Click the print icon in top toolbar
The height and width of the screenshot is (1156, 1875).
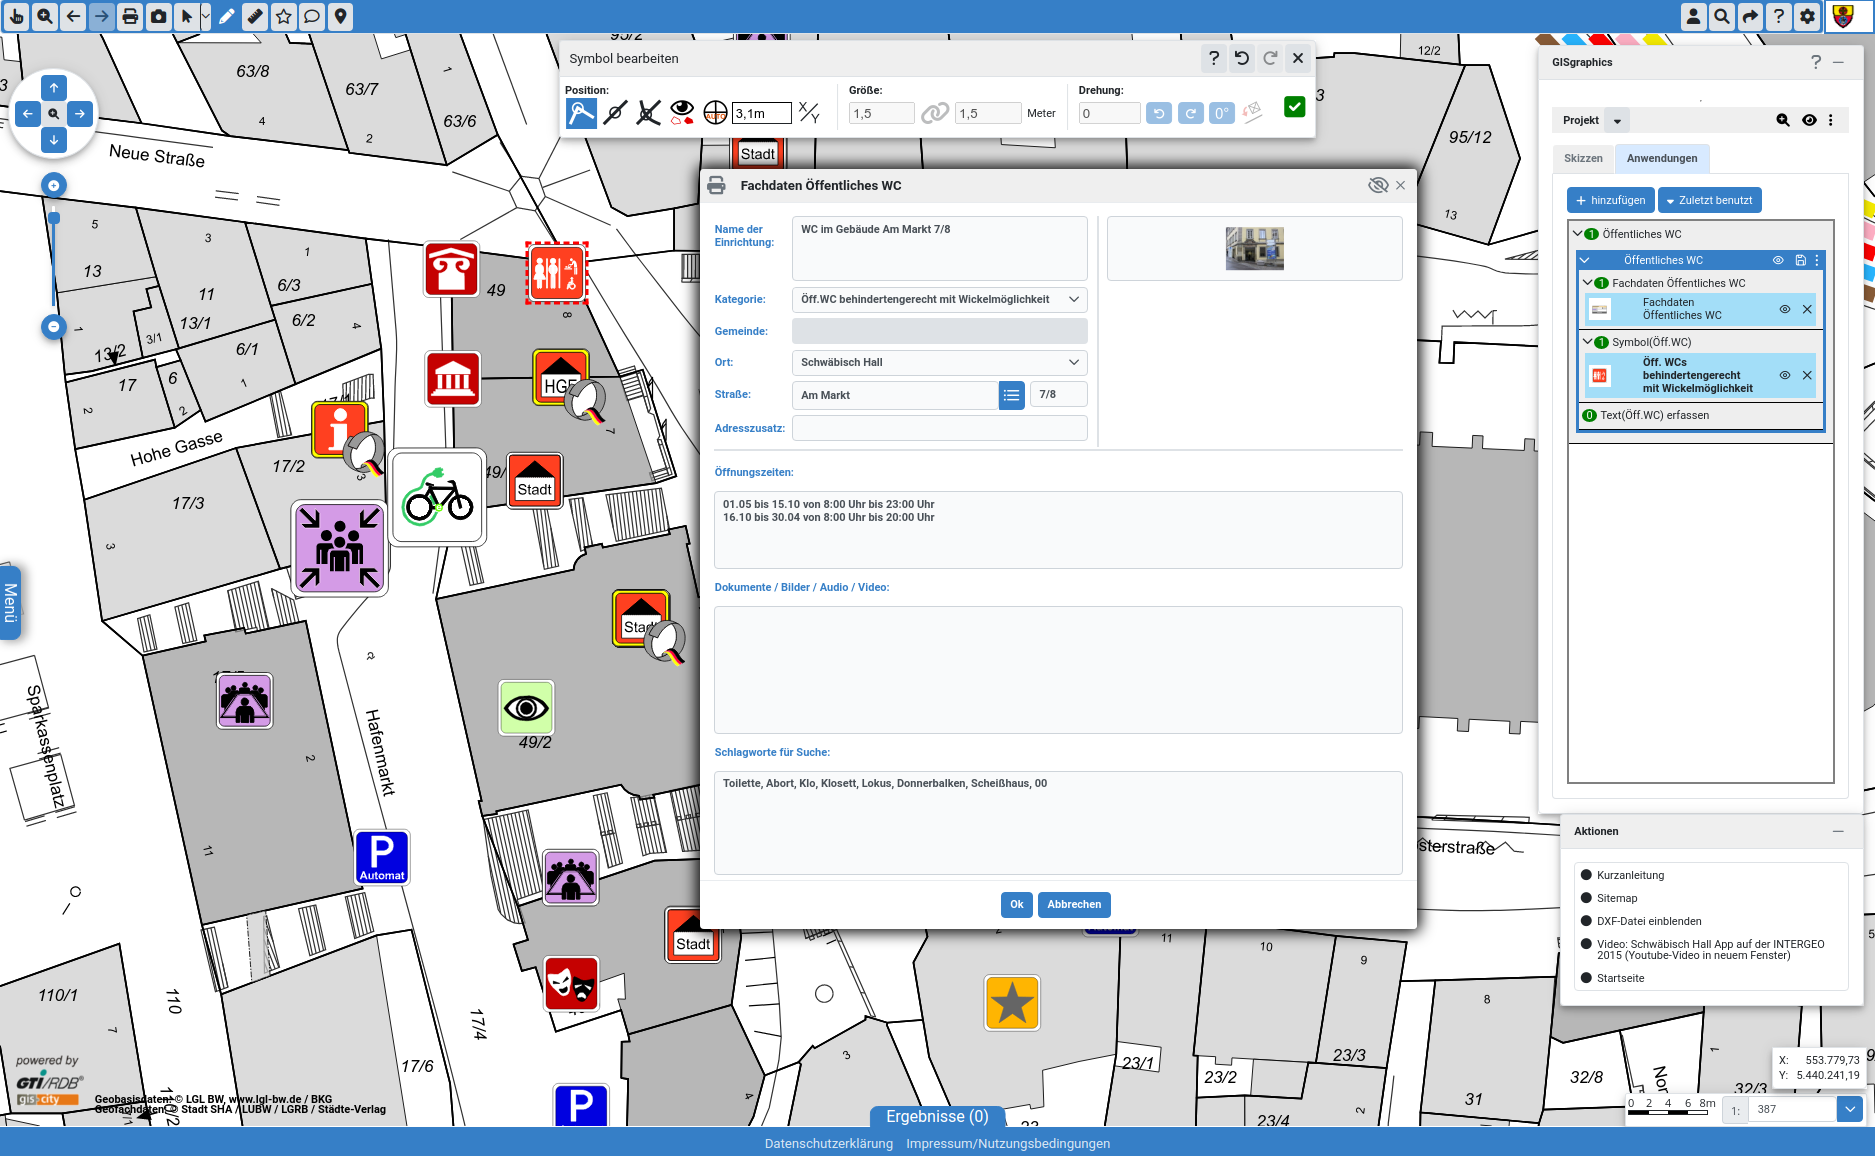130,17
